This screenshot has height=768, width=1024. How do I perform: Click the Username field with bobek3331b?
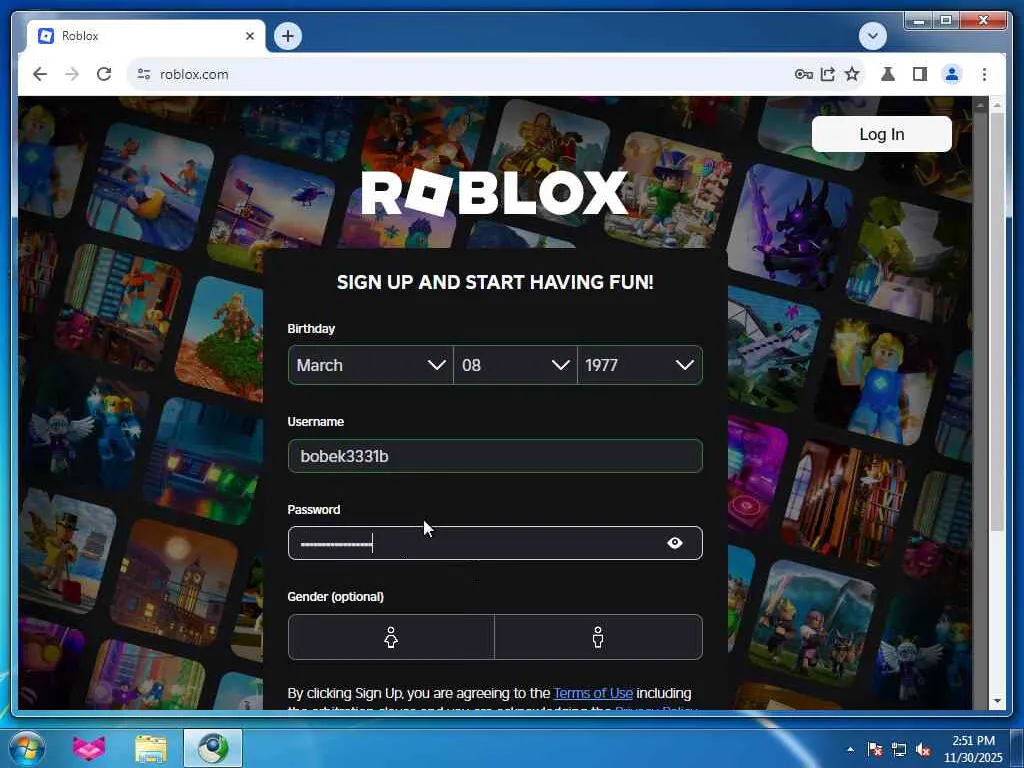tap(495, 456)
